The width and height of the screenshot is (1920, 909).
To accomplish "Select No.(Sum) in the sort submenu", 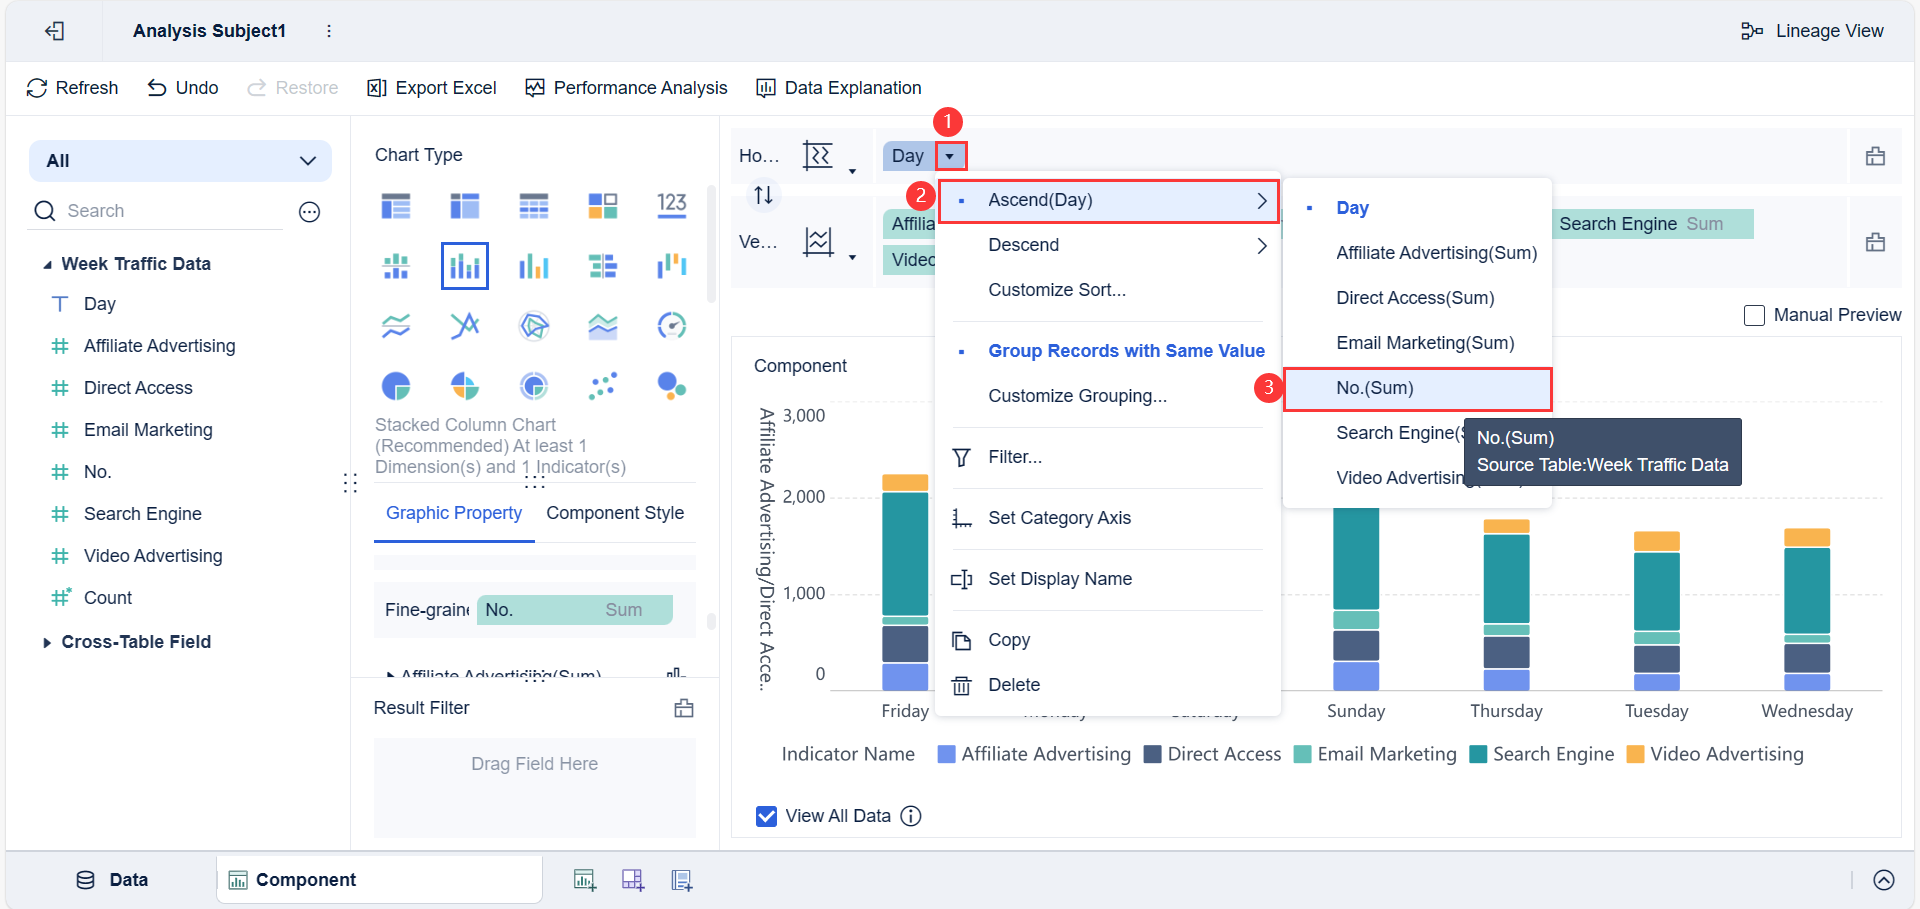I will point(1417,389).
